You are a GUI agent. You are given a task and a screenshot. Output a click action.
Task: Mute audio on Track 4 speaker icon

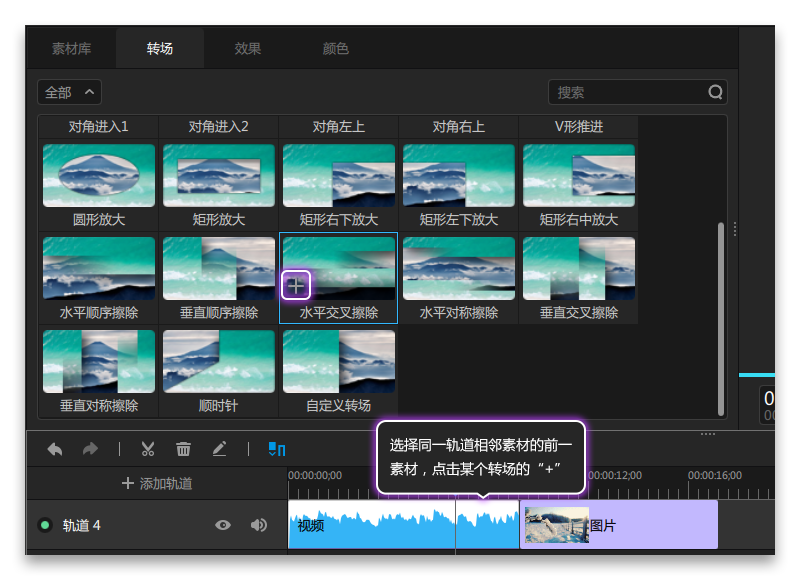coord(257,524)
